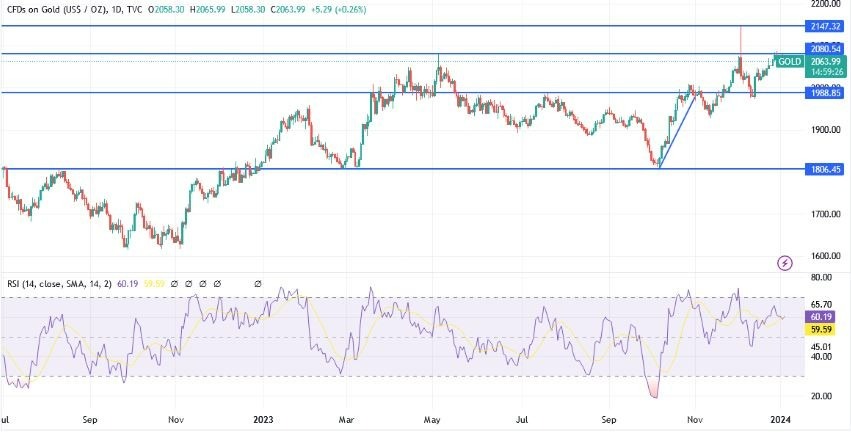Click the high value H2065.99

(x=207, y=9)
